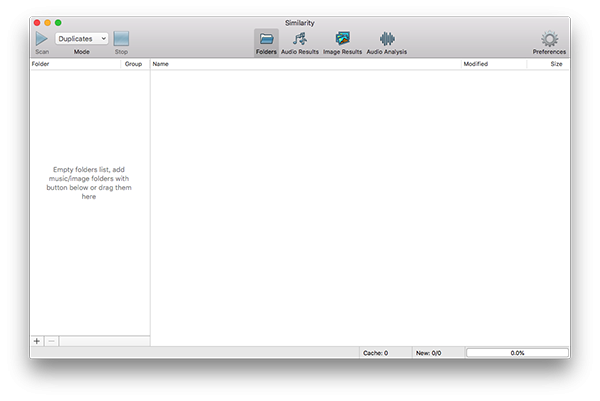
Task: Maximize the window with green button
Action: click(x=58, y=23)
